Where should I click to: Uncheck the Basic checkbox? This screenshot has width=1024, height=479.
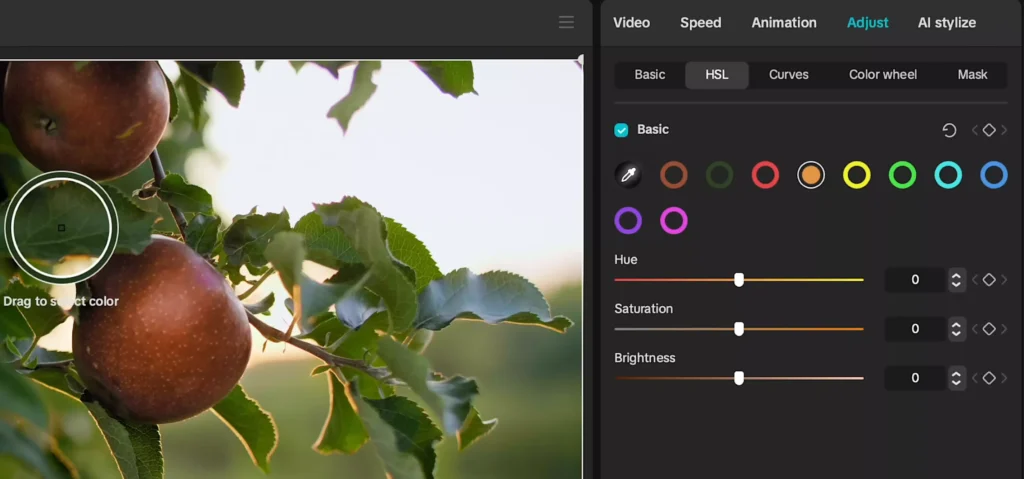621,130
